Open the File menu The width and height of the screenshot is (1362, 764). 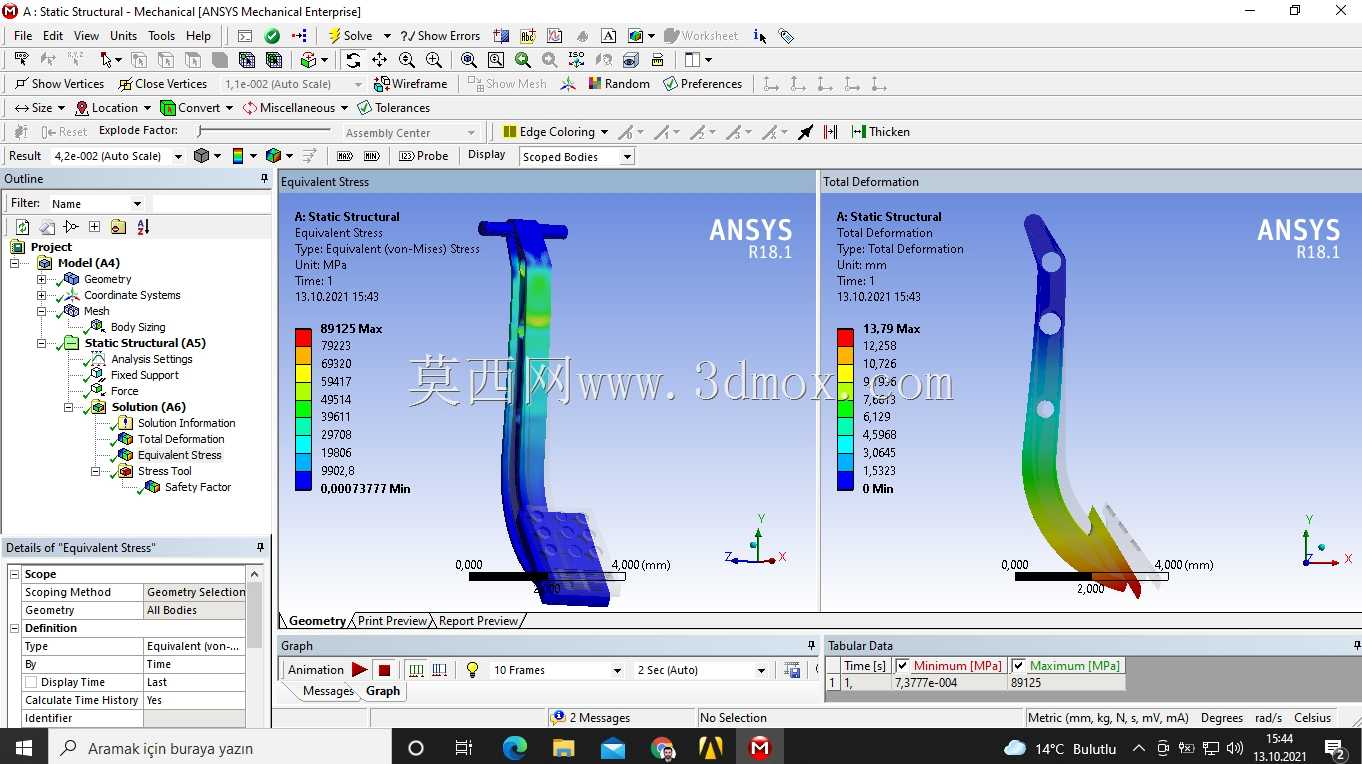[23, 36]
